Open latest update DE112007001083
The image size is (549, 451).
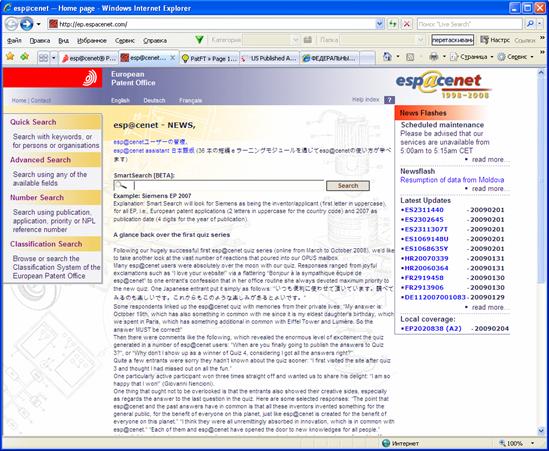click(435, 298)
